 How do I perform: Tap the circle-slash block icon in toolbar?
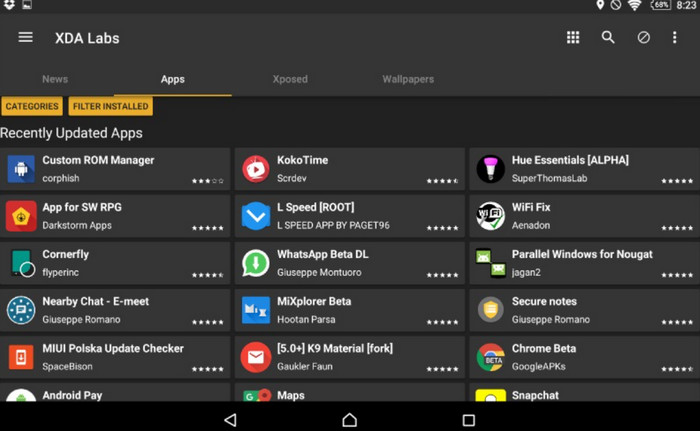tap(643, 38)
